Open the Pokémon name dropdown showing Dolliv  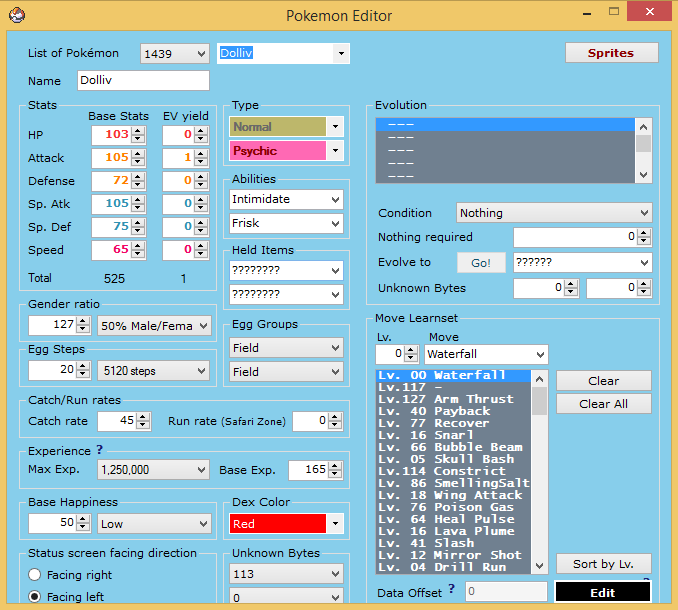pos(342,53)
